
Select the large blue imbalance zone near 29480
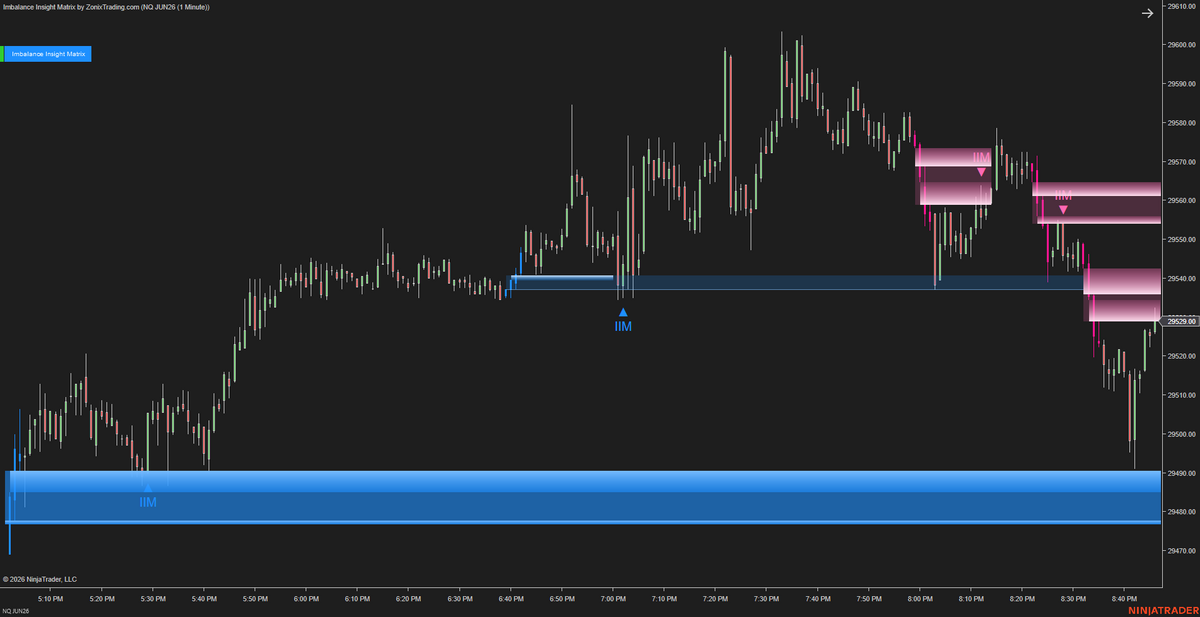583,497
